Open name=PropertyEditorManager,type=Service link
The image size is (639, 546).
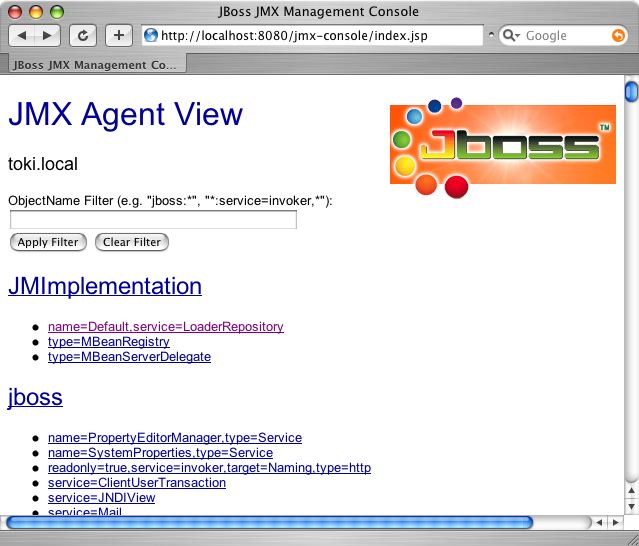tap(175, 438)
